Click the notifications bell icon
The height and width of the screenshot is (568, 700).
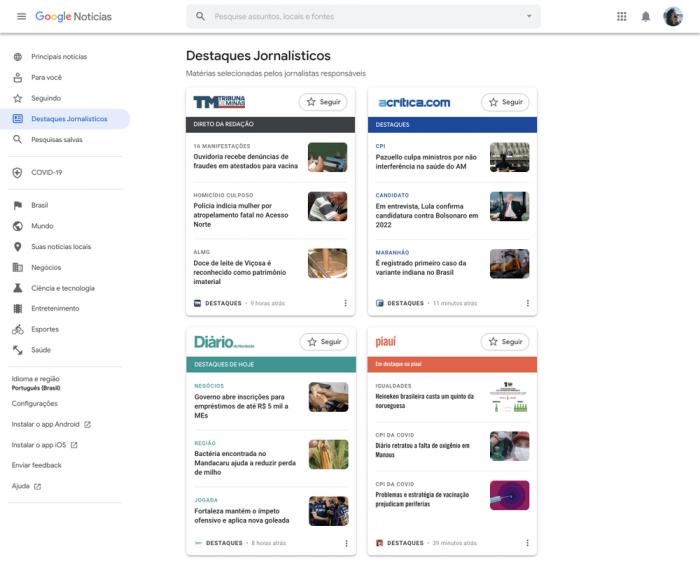tap(646, 17)
